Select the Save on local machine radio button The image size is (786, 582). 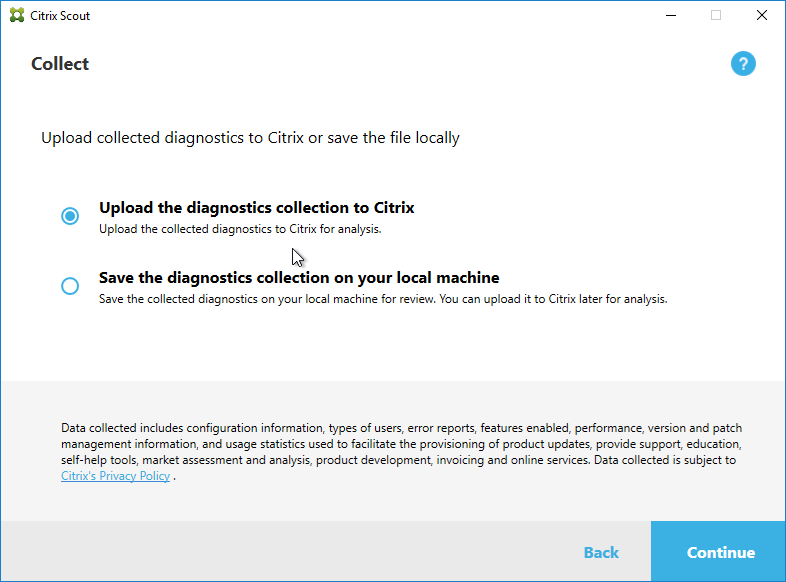tap(70, 286)
